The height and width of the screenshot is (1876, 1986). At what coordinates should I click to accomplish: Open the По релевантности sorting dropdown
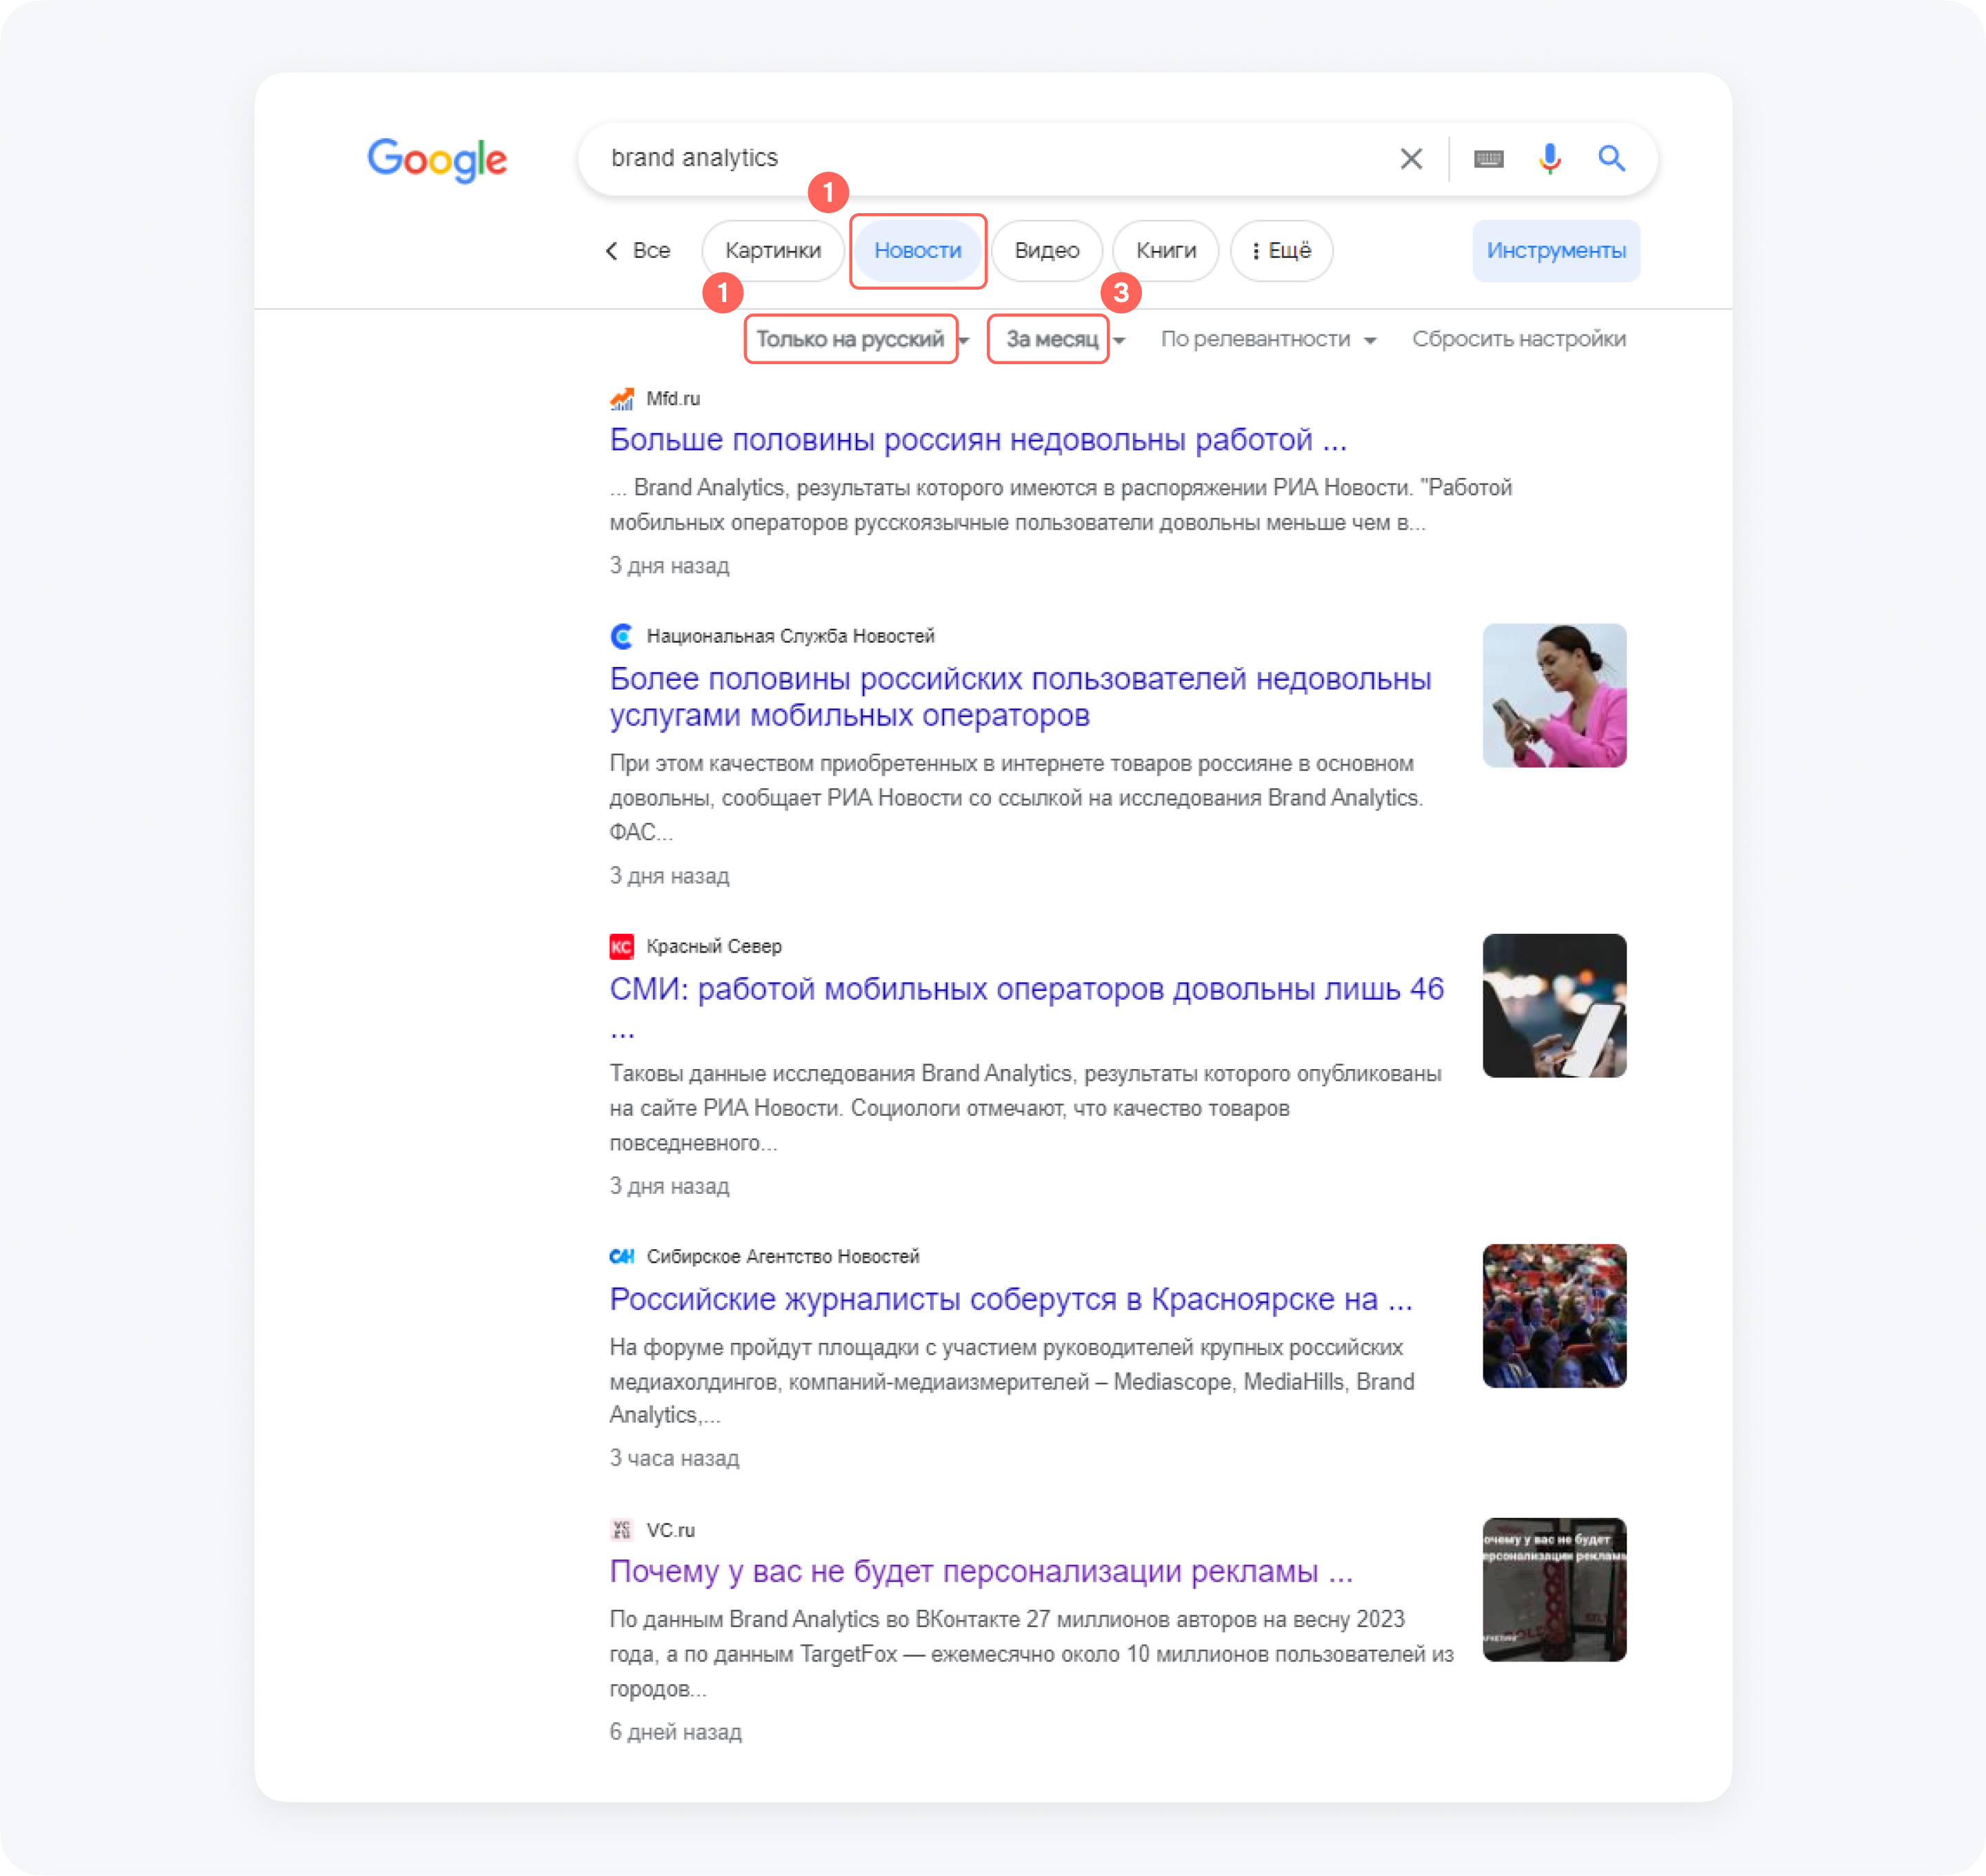click(1268, 339)
